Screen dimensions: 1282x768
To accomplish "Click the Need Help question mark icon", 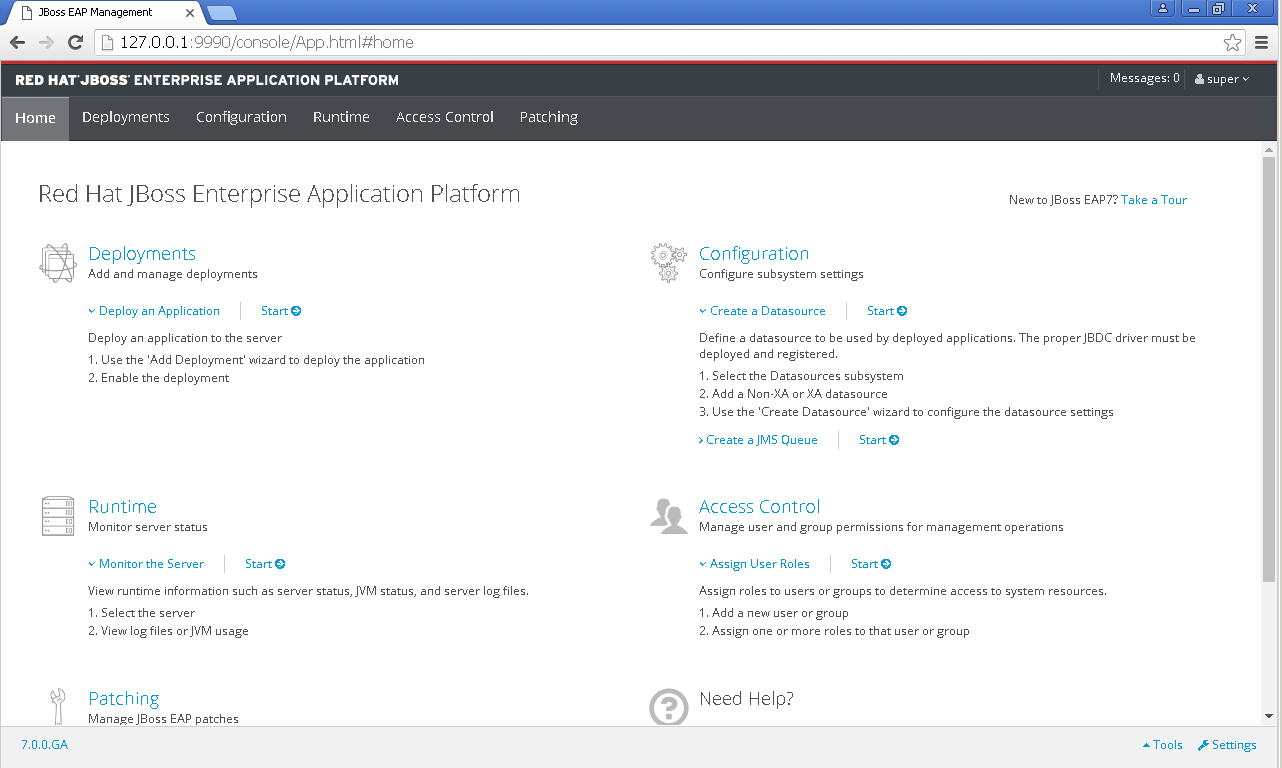I will tap(668, 706).
